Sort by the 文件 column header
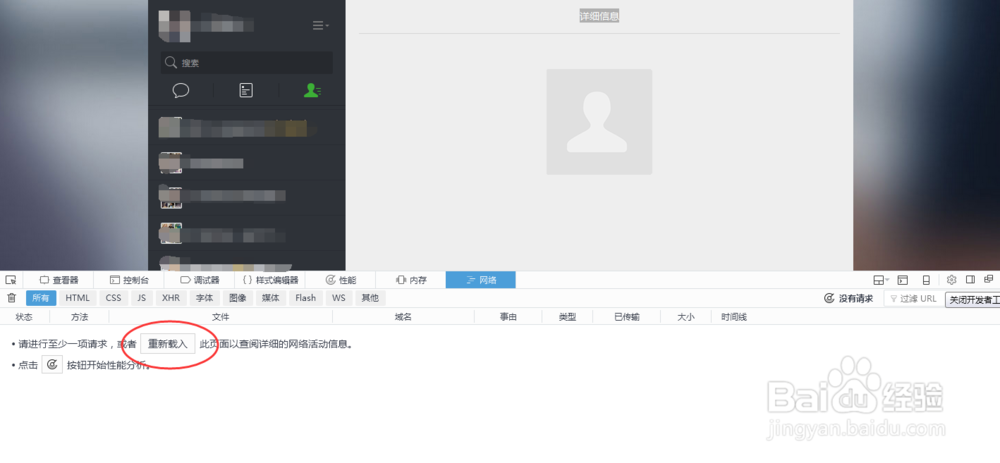 click(221, 317)
